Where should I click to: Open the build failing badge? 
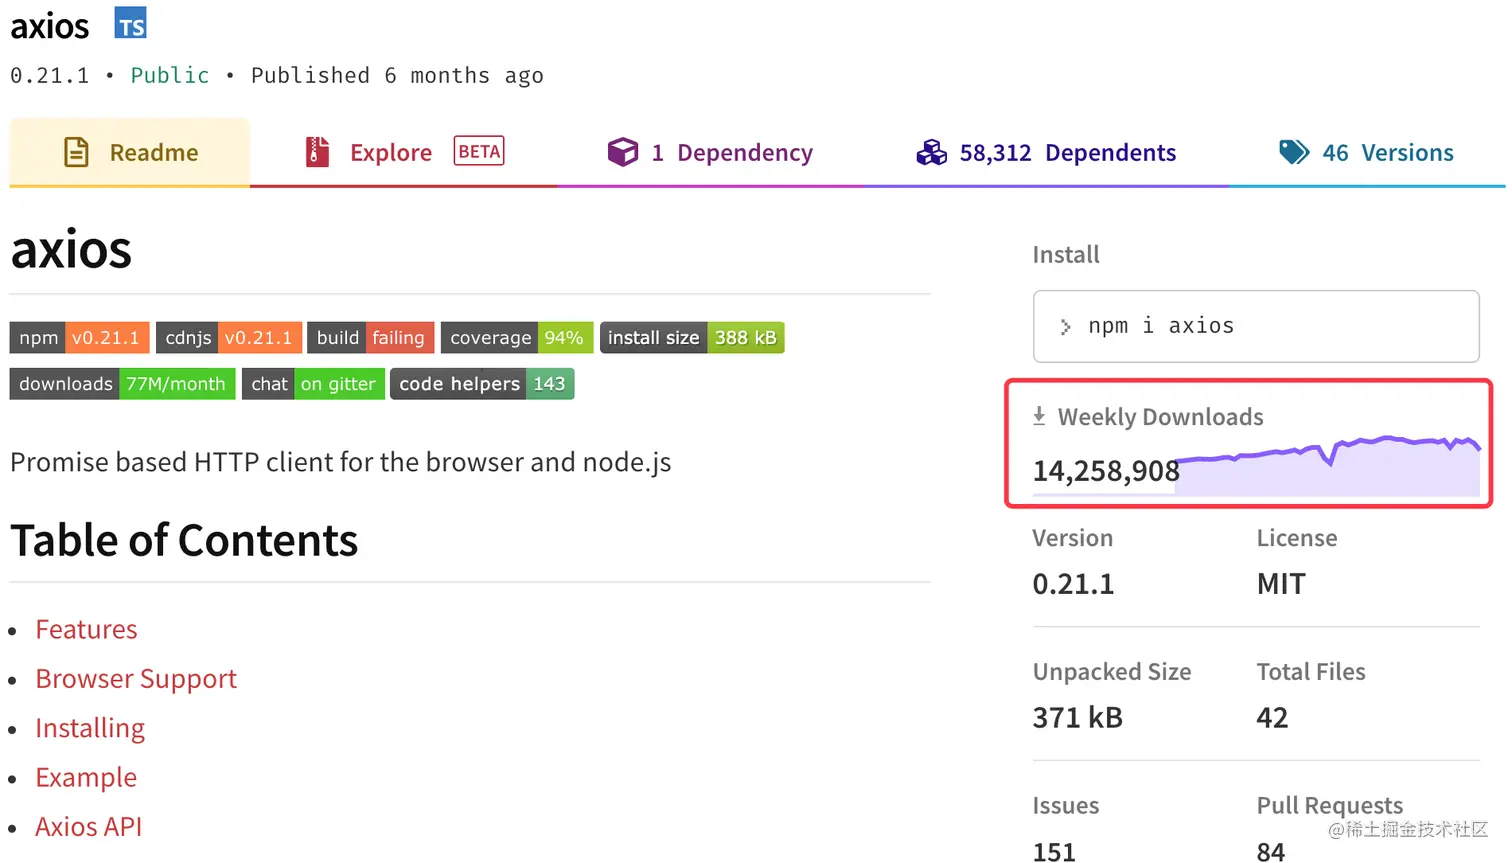371,338
